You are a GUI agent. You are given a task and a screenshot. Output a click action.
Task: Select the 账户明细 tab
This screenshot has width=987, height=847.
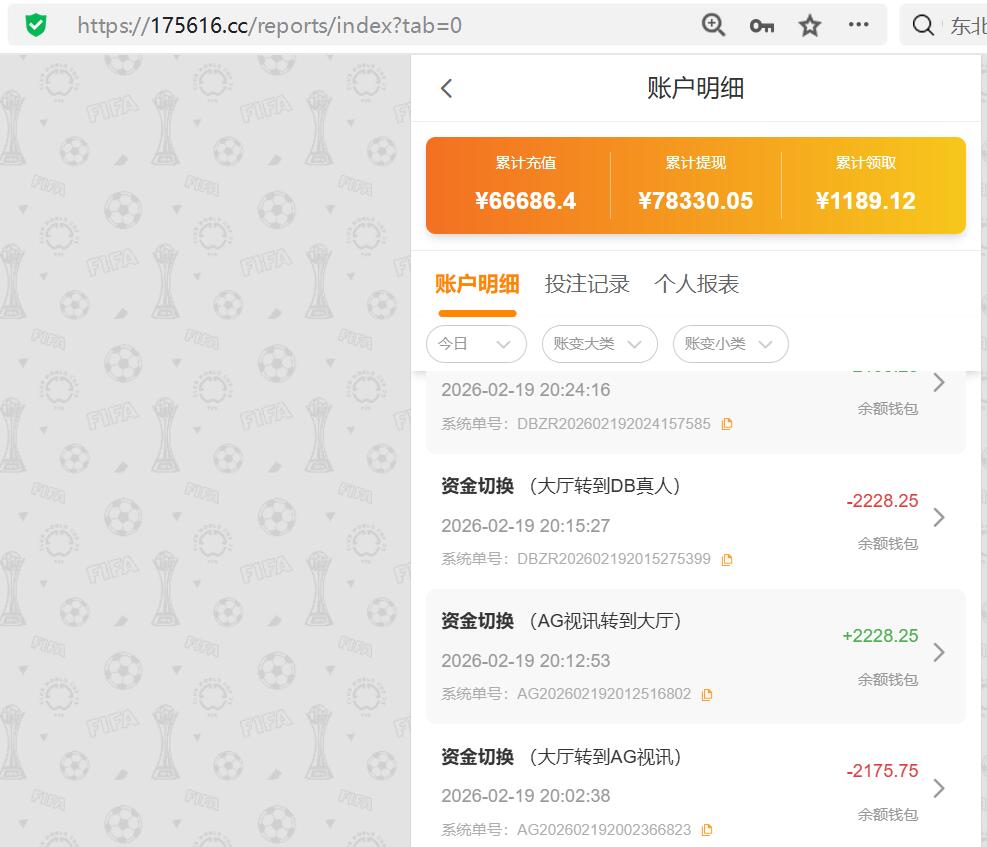point(477,284)
